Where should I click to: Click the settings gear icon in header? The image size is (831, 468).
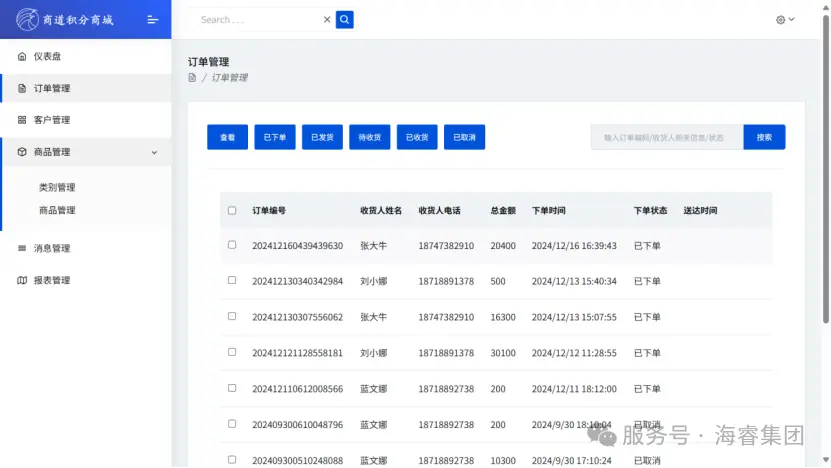click(x=780, y=20)
